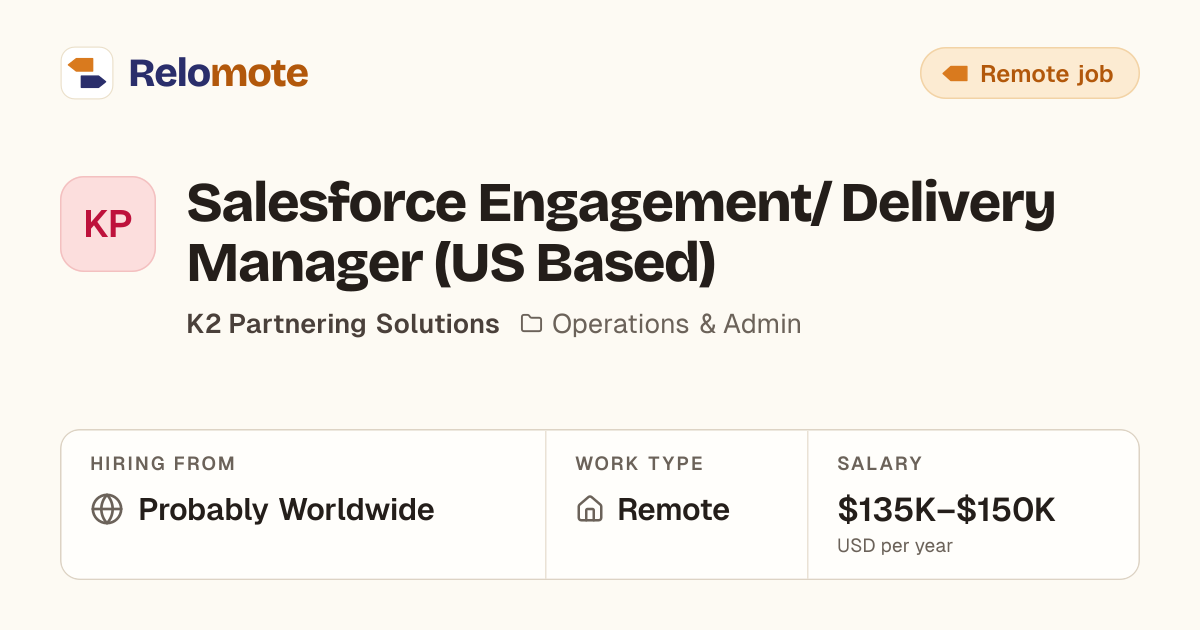The image size is (1200, 630).
Task: Open K2 Partnering Solutions company name
Action: (x=343, y=324)
